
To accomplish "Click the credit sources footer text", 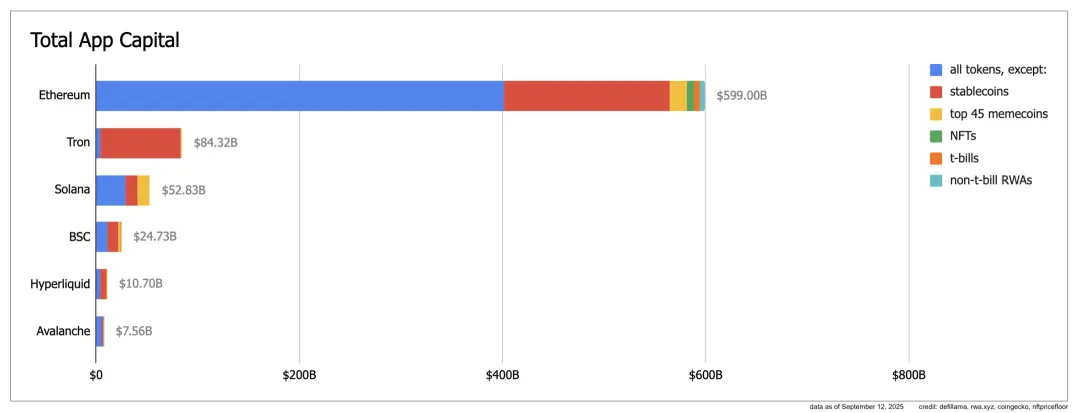I will 995,407.
